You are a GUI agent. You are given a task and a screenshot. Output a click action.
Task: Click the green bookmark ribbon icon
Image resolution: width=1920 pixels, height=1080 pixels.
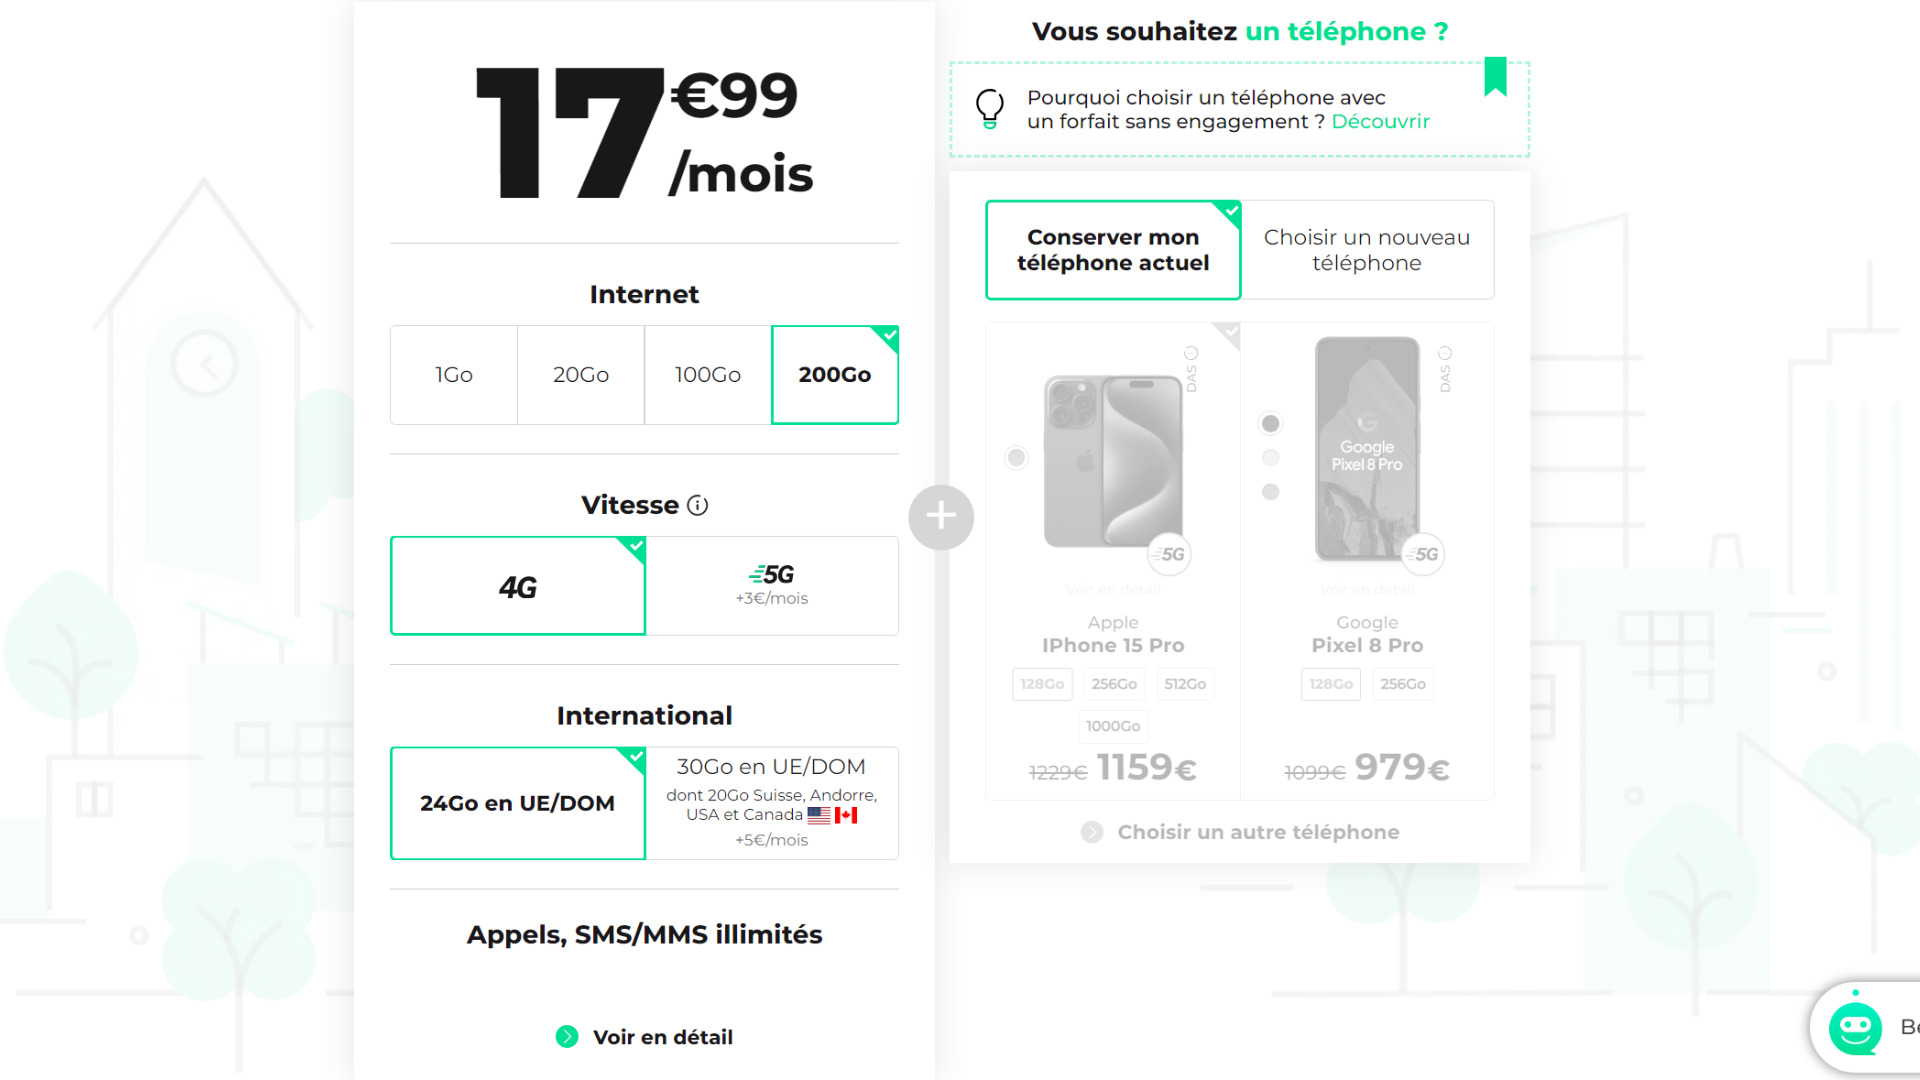(x=1495, y=76)
